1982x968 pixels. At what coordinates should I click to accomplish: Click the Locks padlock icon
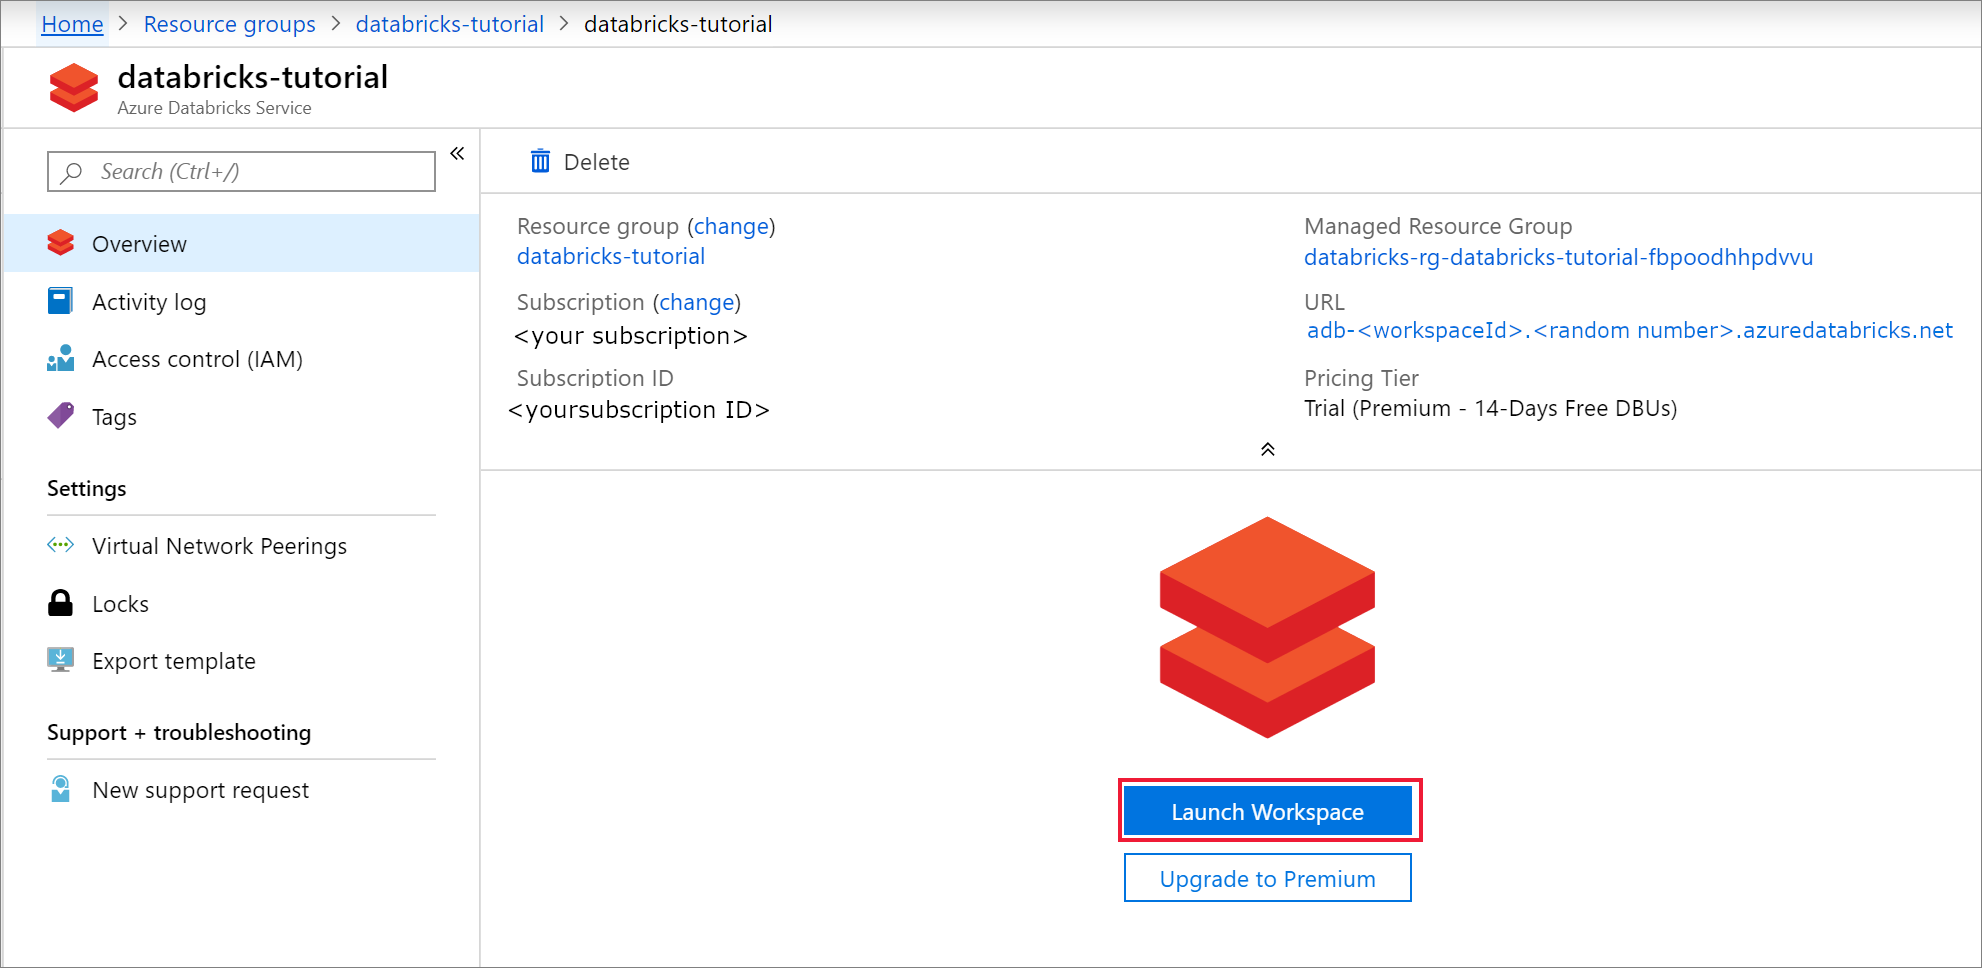click(x=60, y=603)
